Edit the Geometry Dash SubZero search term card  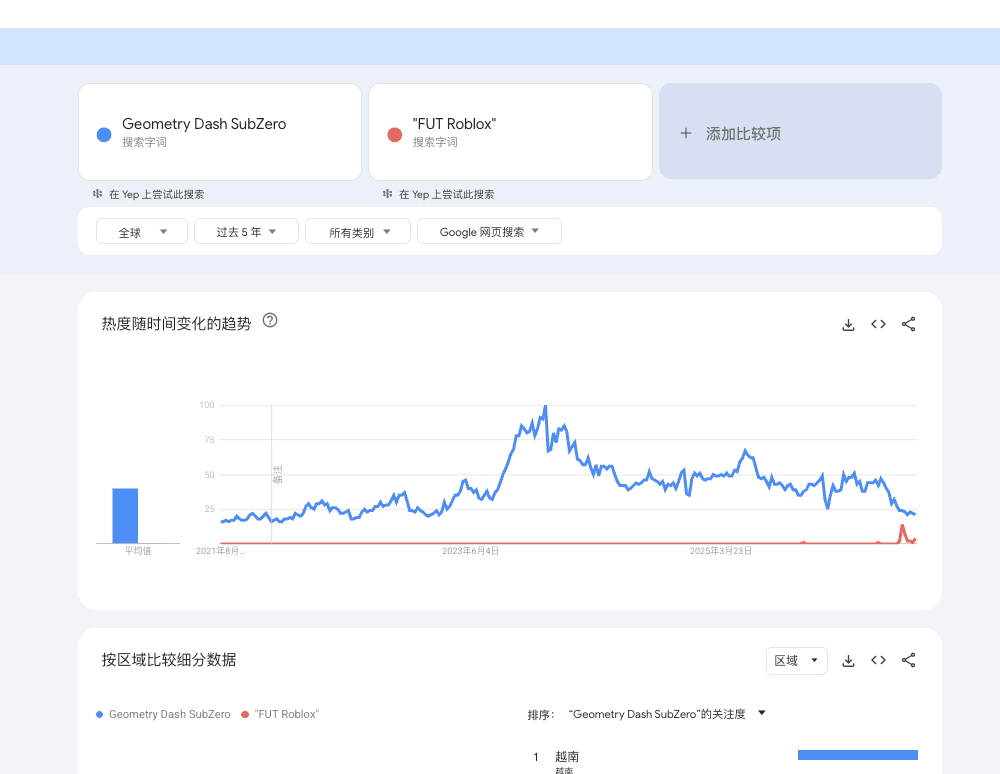point(220,132)
